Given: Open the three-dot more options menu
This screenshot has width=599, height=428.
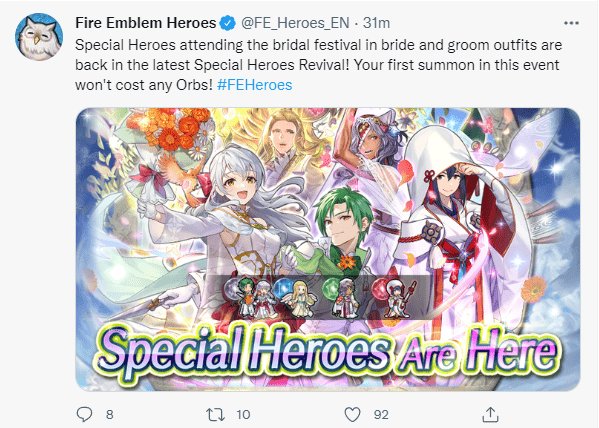Looking at the screenshot, I should click(x=571, y=23).
